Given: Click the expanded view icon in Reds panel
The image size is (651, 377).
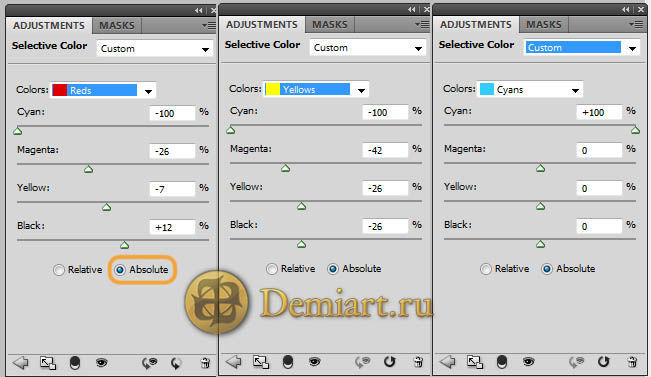Looking at the screenshot, I should point(48,363).
